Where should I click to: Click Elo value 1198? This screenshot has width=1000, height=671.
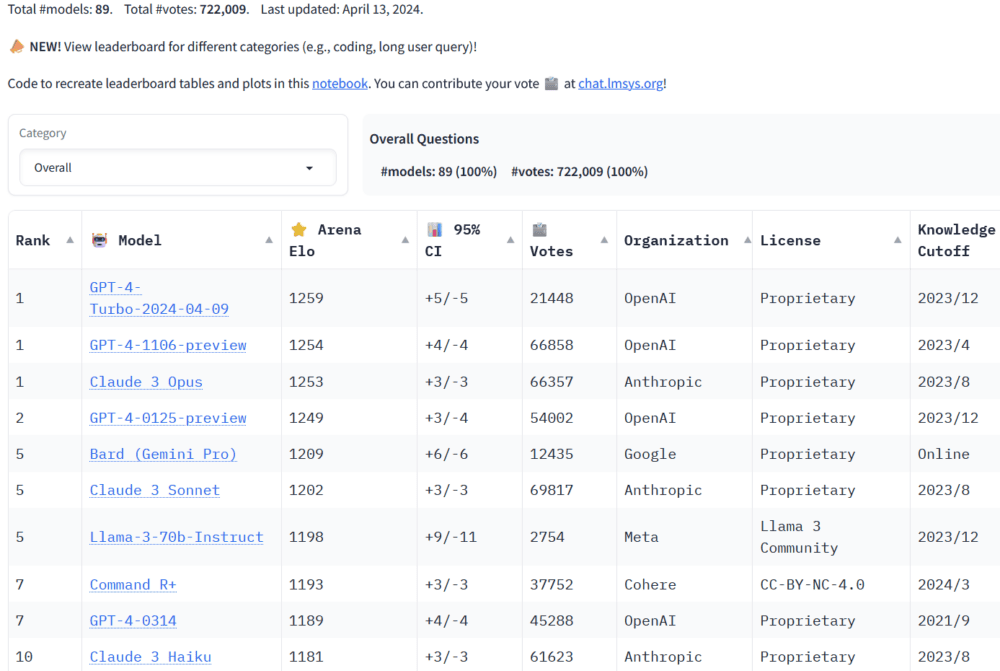306,537
